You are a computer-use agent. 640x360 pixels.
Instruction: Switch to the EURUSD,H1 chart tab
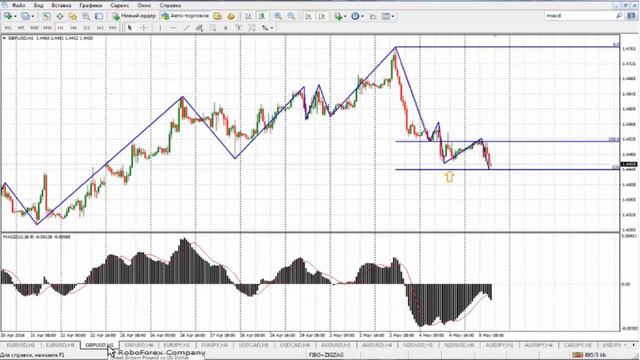[x=20, y=345]
